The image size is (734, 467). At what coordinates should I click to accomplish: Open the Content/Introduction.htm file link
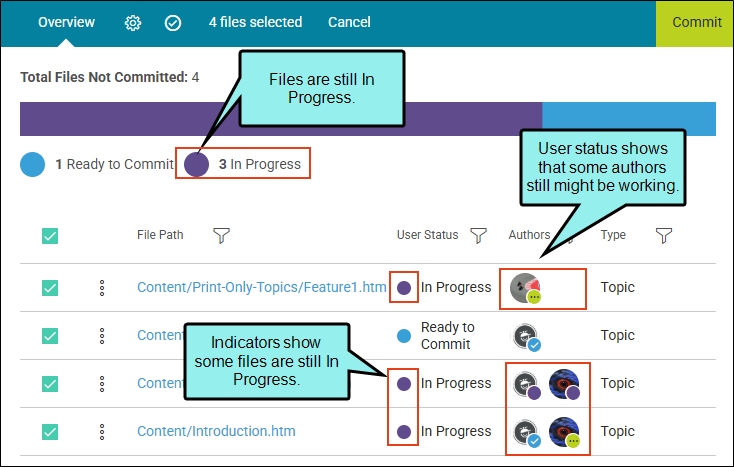tap(216, 431)
